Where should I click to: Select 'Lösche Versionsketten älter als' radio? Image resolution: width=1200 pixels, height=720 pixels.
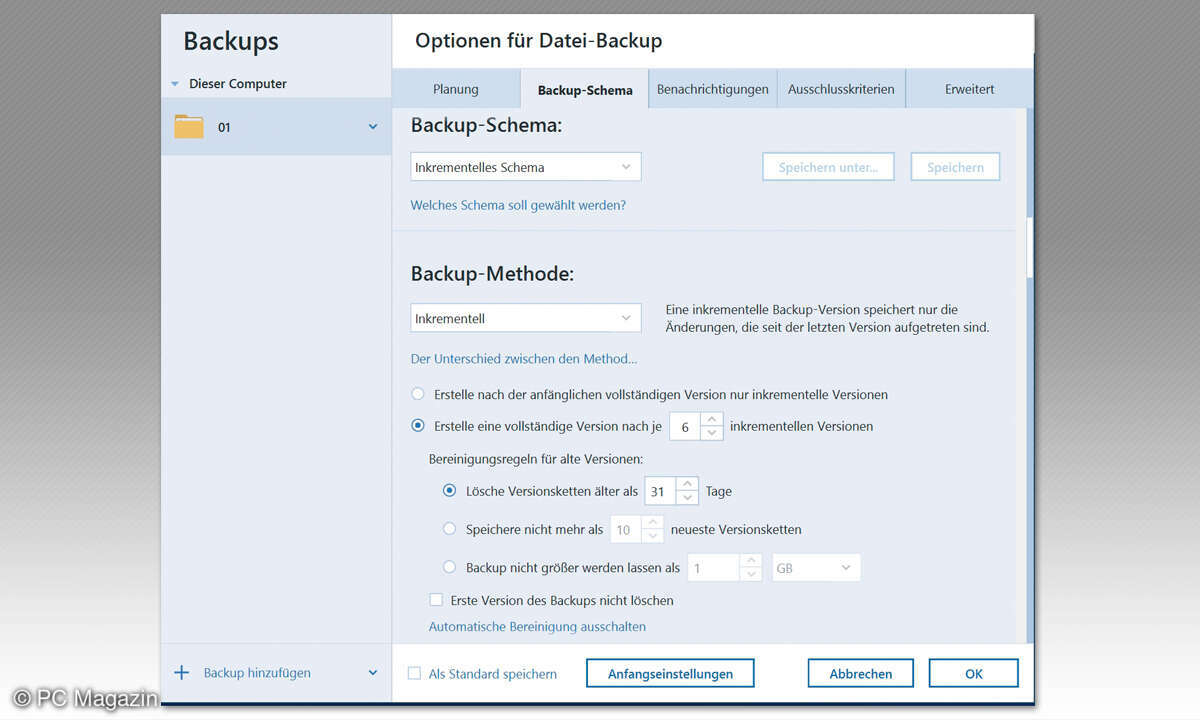coord(450,491)
